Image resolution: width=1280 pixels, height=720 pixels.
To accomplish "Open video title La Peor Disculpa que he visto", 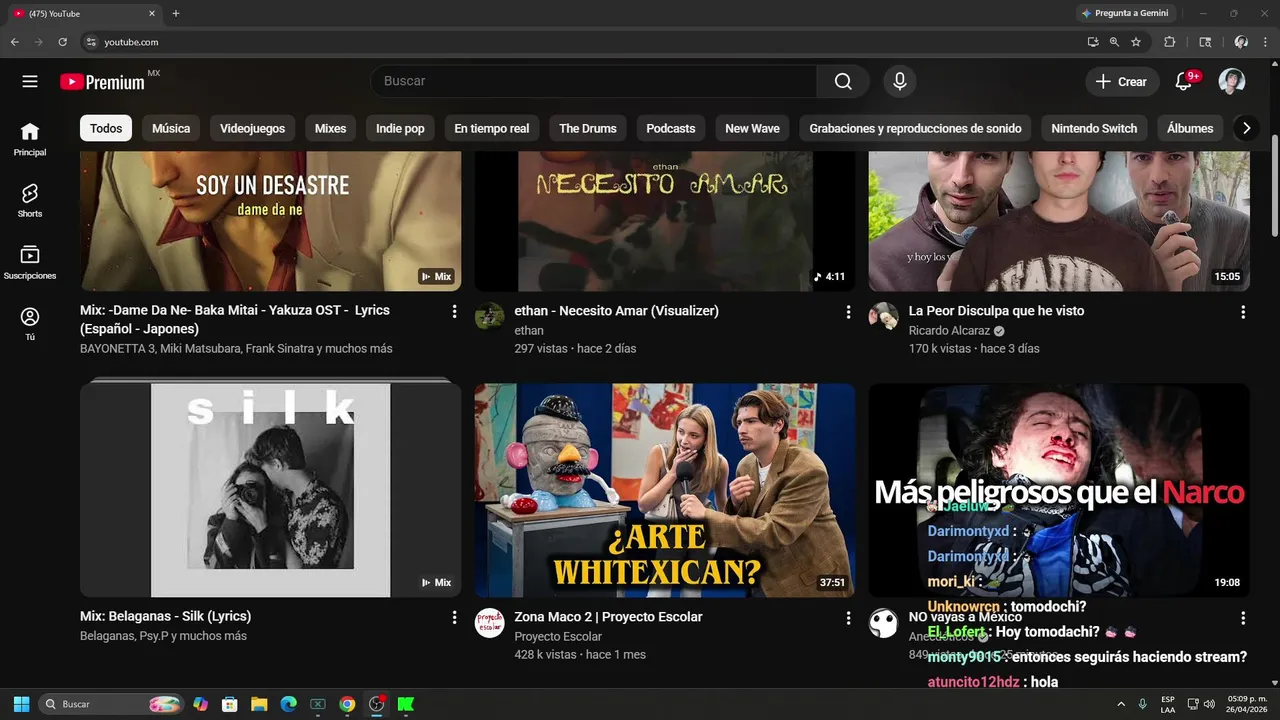I will [x=996, y=311].
